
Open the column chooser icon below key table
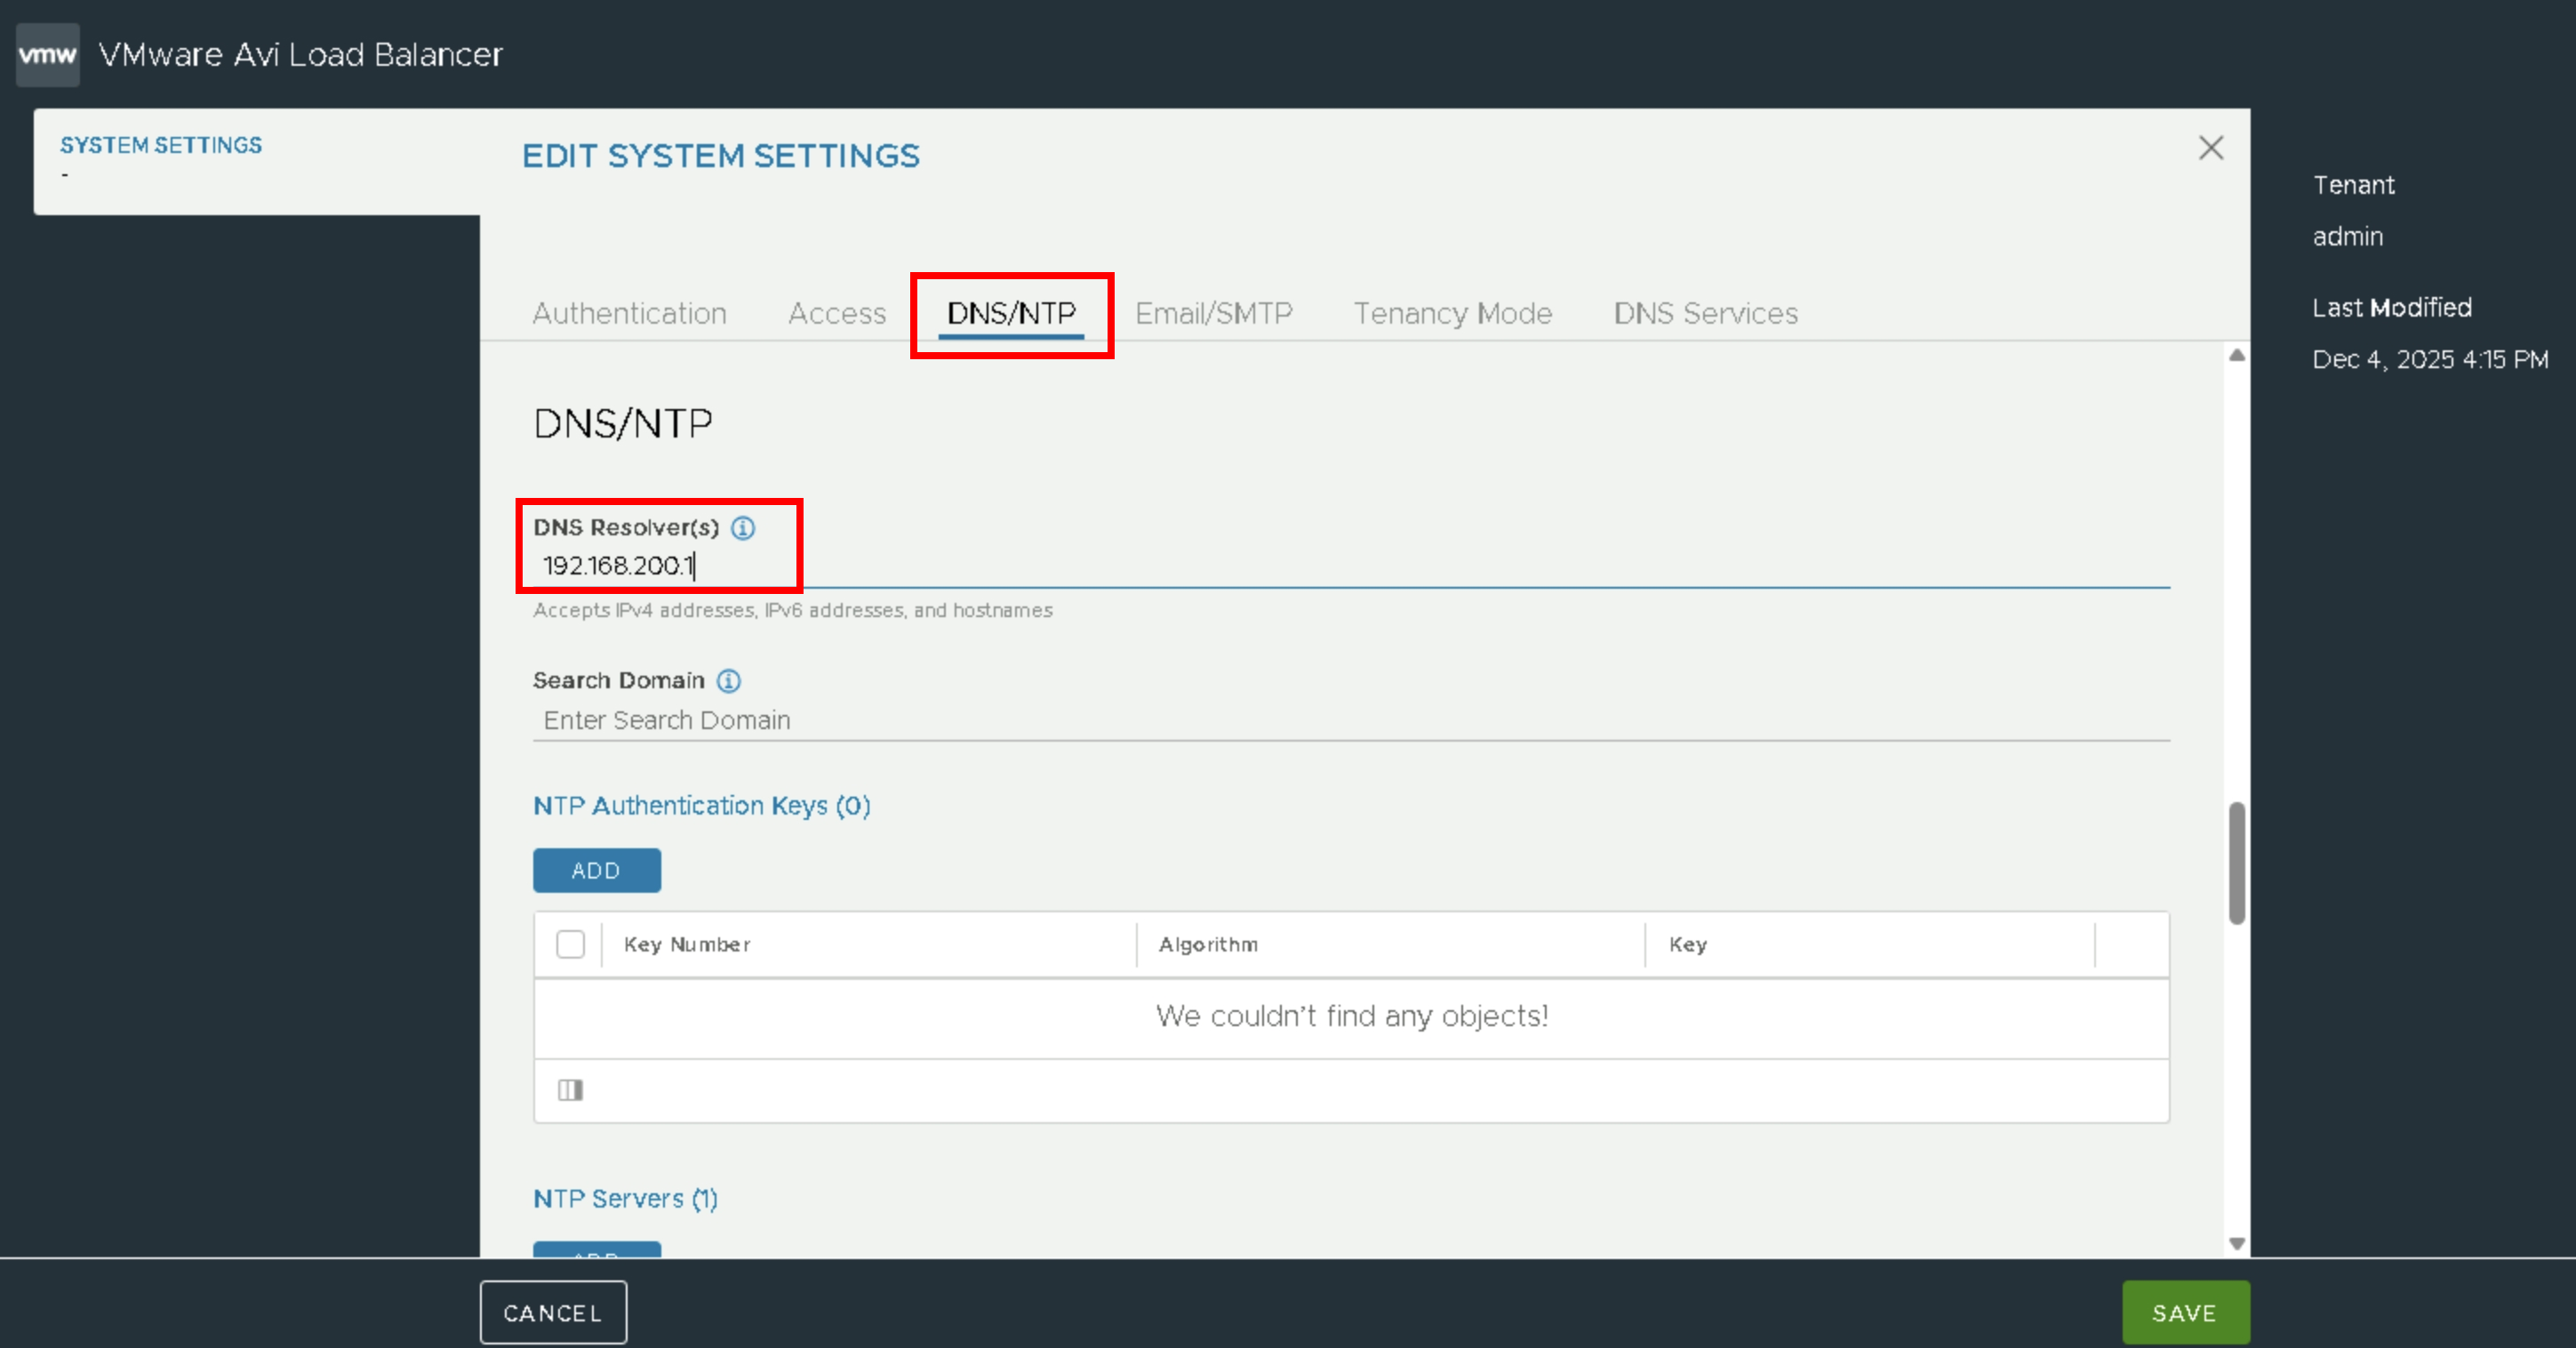[570, 1090]
